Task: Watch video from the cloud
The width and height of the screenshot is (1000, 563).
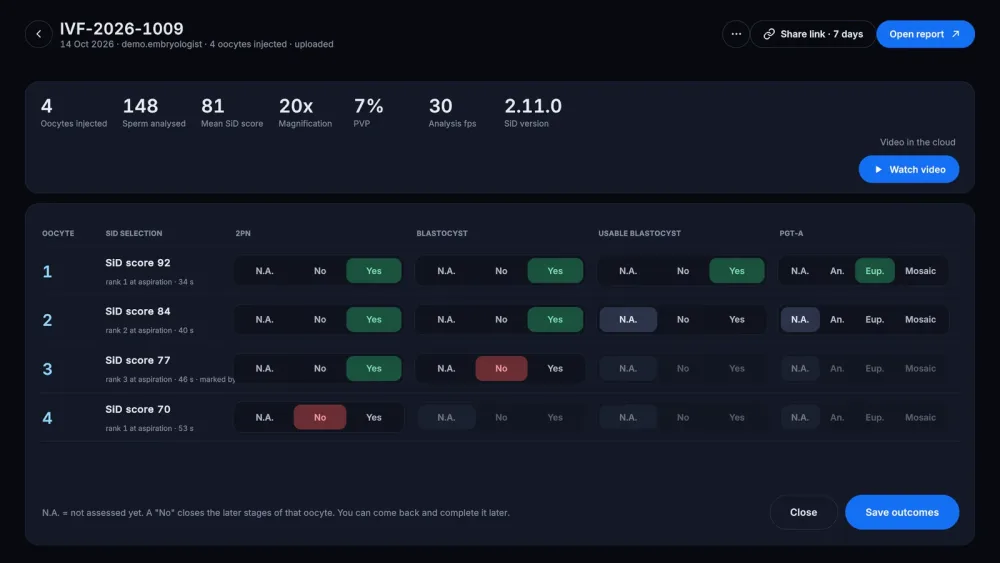Action: 908,169
